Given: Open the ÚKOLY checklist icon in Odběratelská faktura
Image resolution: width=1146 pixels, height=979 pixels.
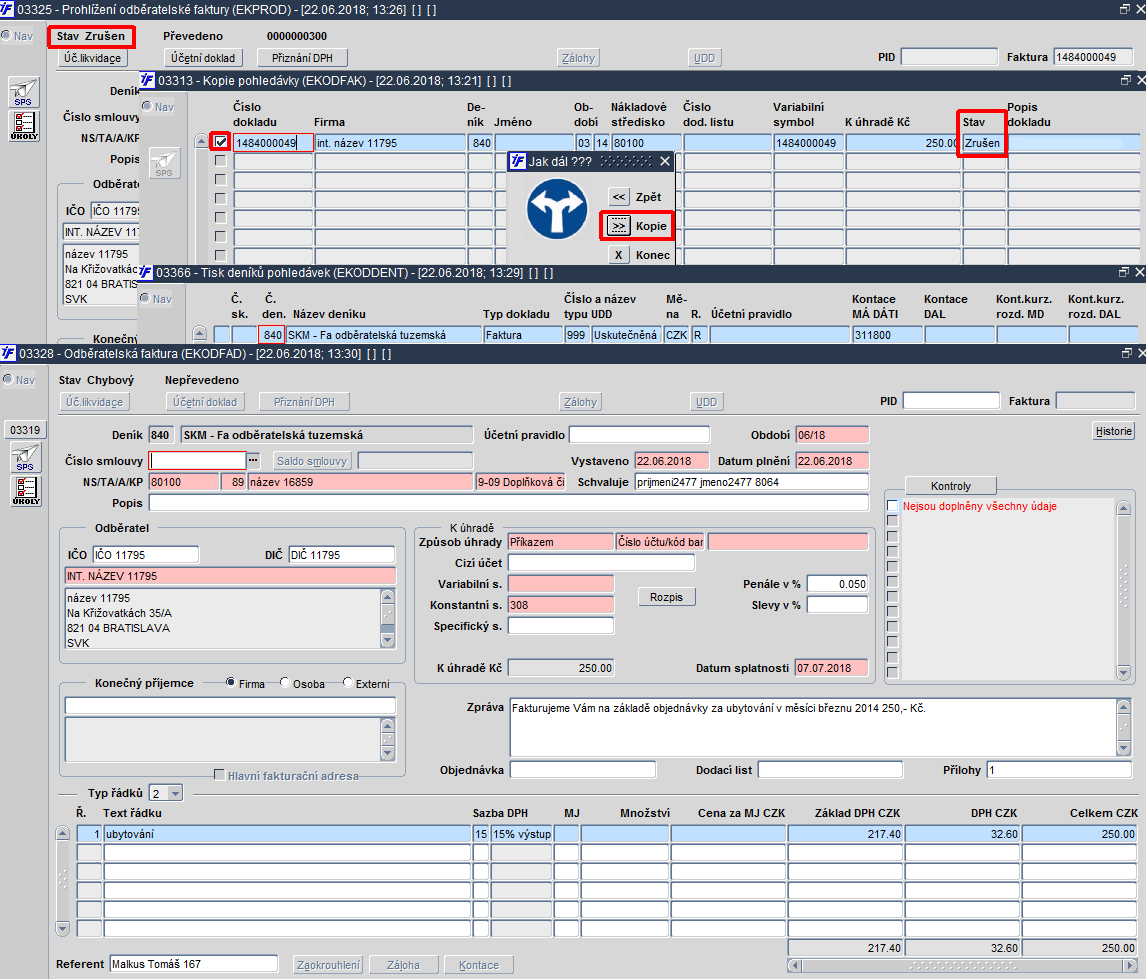Looking at the screenshot, I should pos(25,491).
